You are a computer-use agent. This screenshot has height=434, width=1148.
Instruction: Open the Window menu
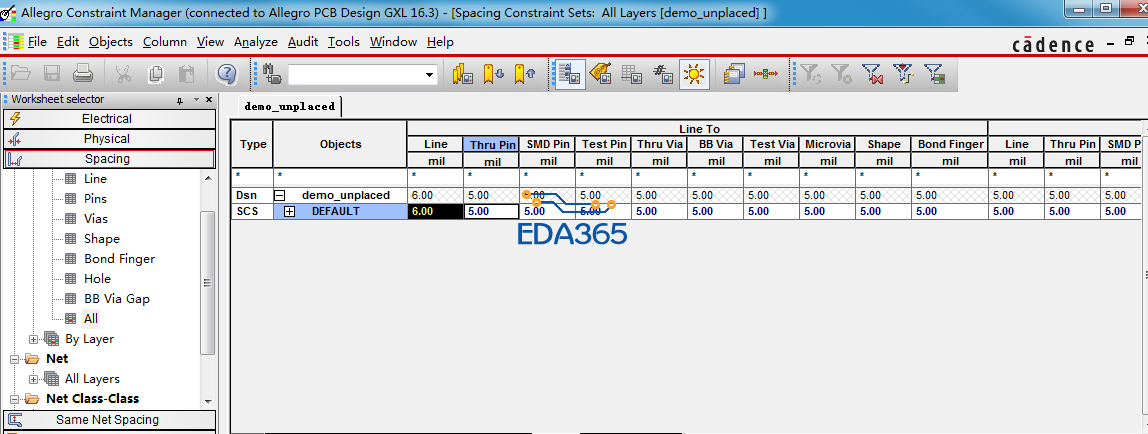(x=393, y=42)
